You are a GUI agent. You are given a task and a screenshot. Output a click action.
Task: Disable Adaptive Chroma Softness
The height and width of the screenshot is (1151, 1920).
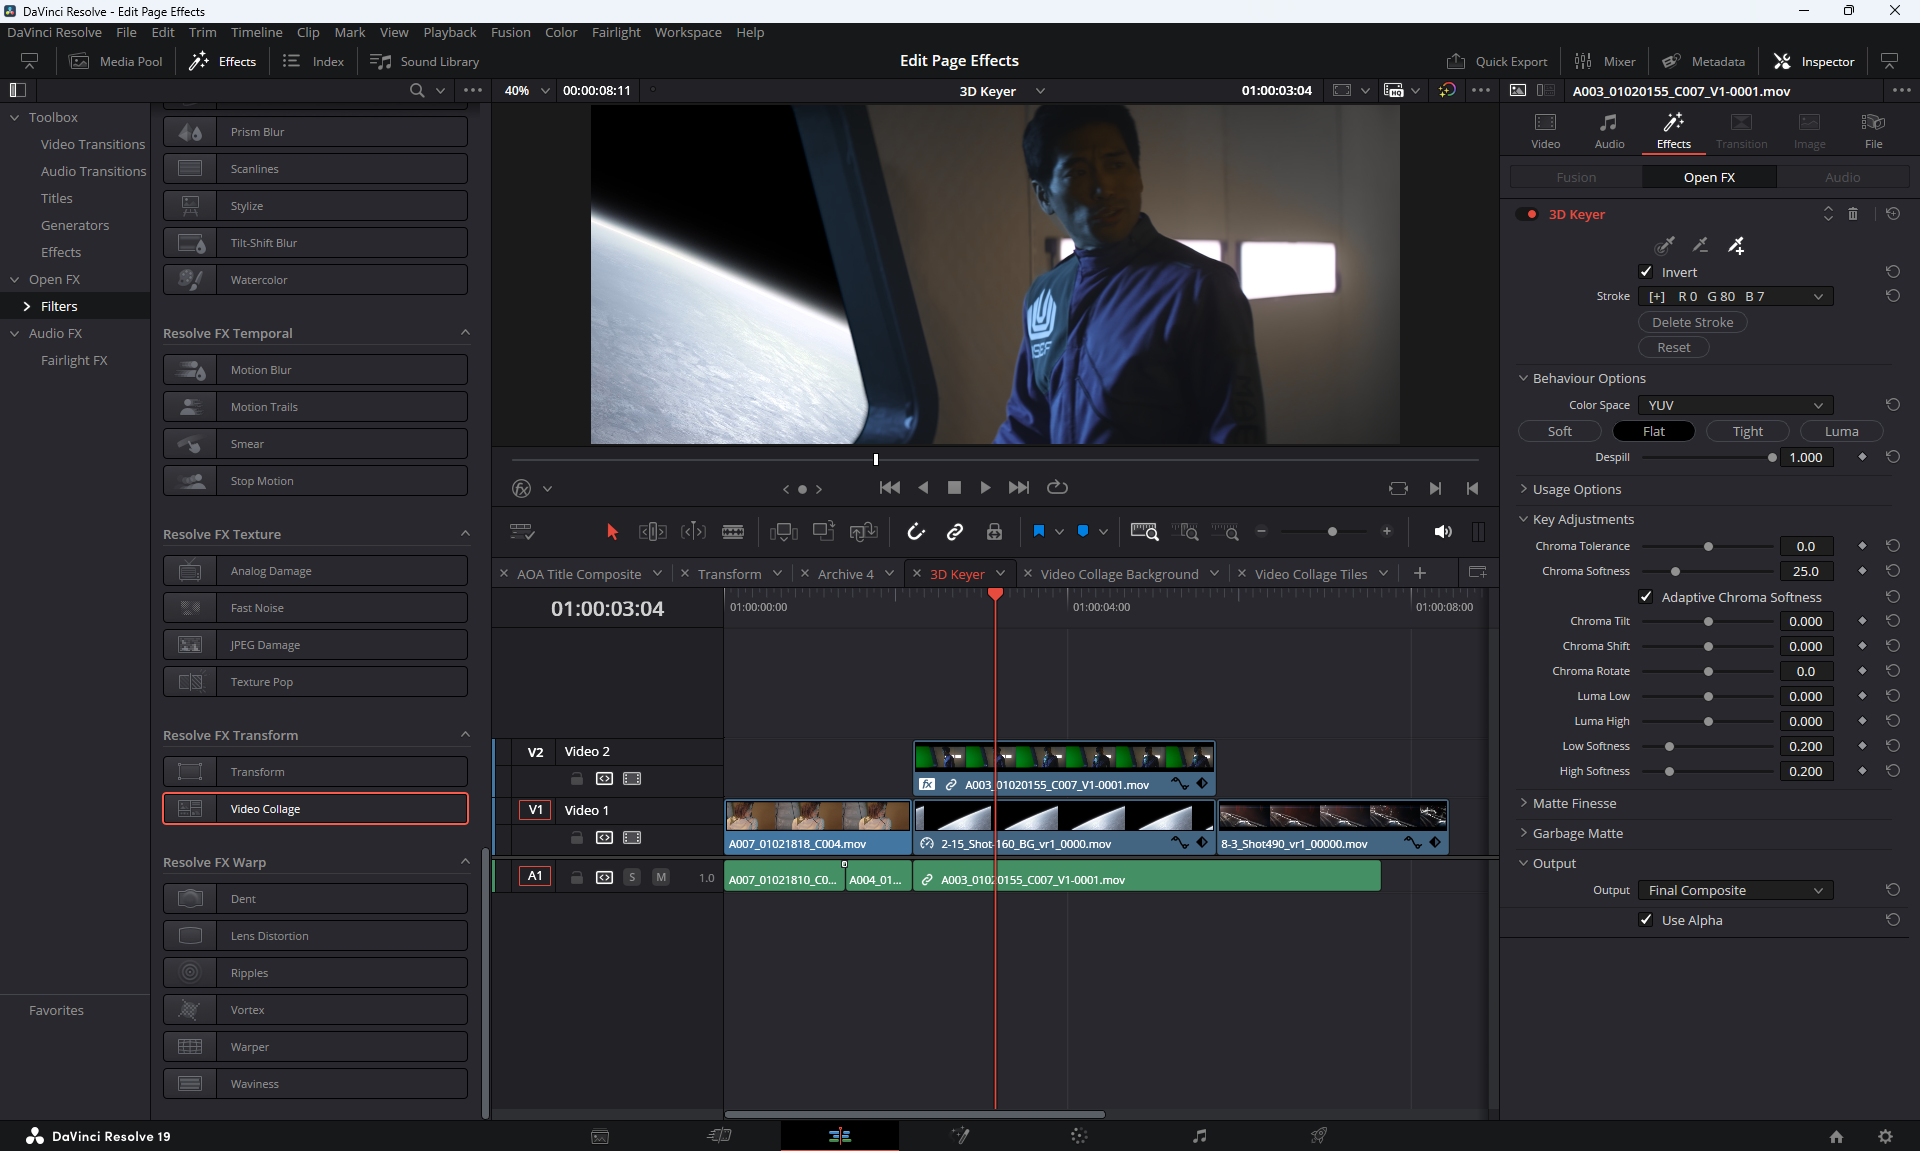point(1646,597)
